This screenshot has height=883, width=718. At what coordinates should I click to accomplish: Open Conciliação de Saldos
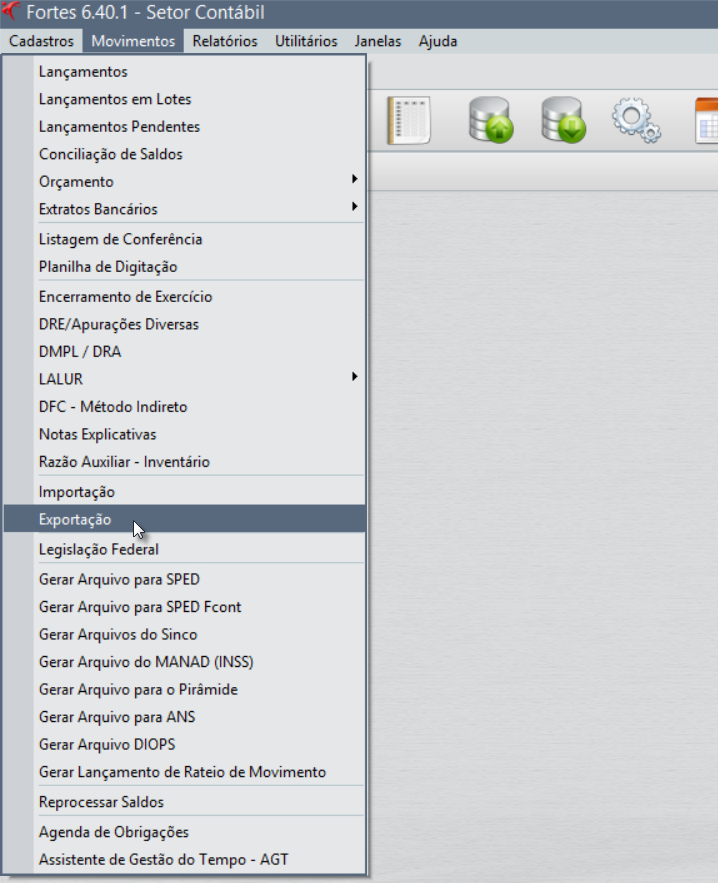pos(110,154)
